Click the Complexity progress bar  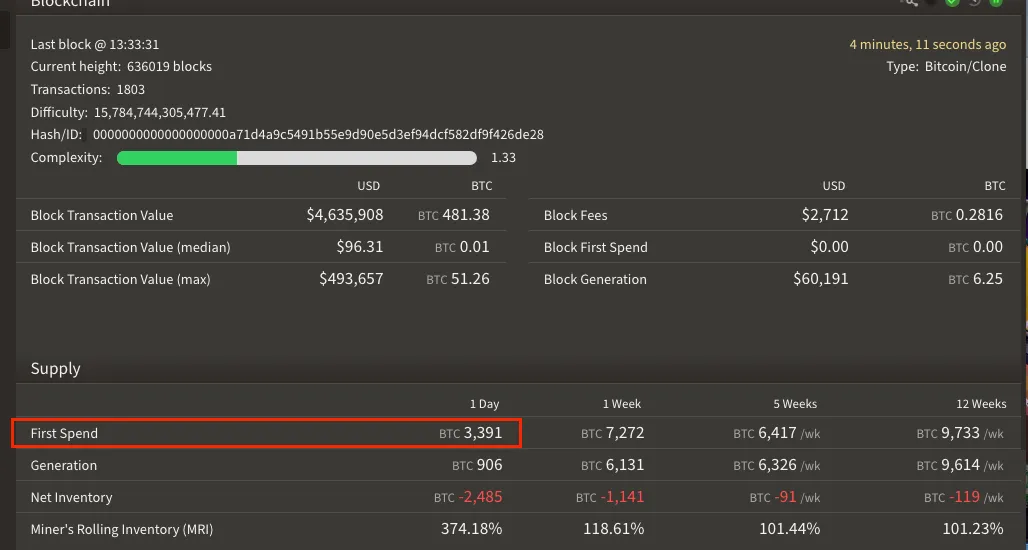pyautogui.click(x=297, y=158)
